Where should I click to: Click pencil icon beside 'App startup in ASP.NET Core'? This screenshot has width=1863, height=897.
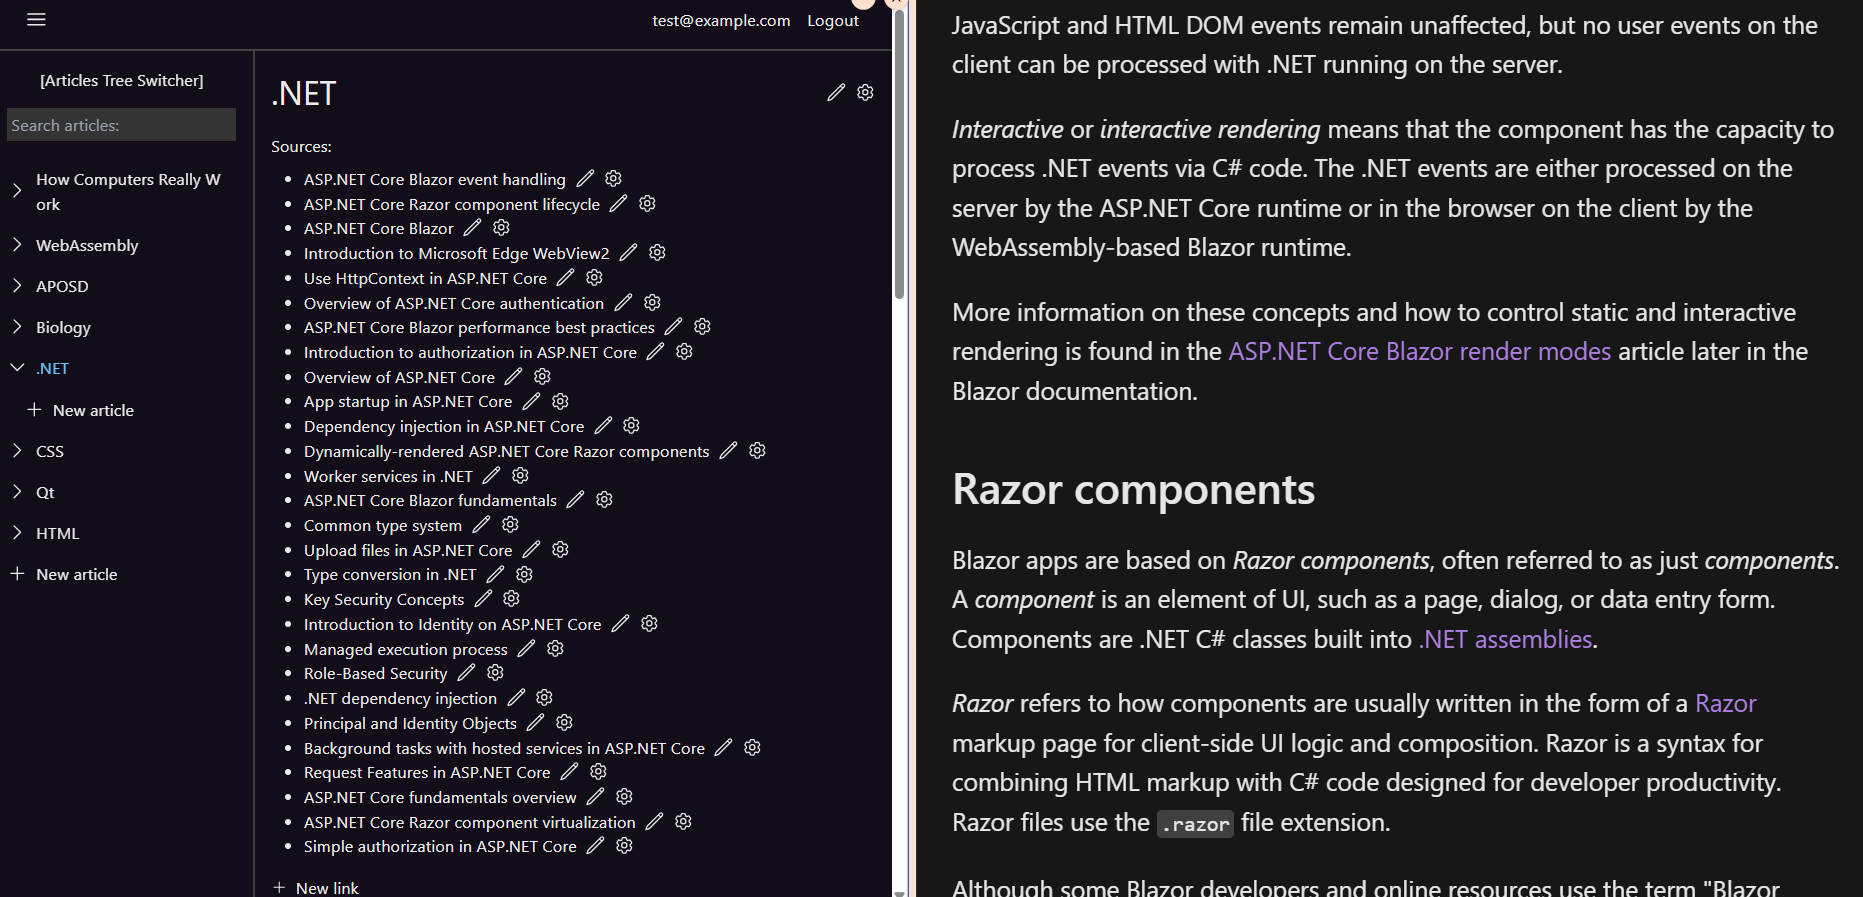click(531, 401)
